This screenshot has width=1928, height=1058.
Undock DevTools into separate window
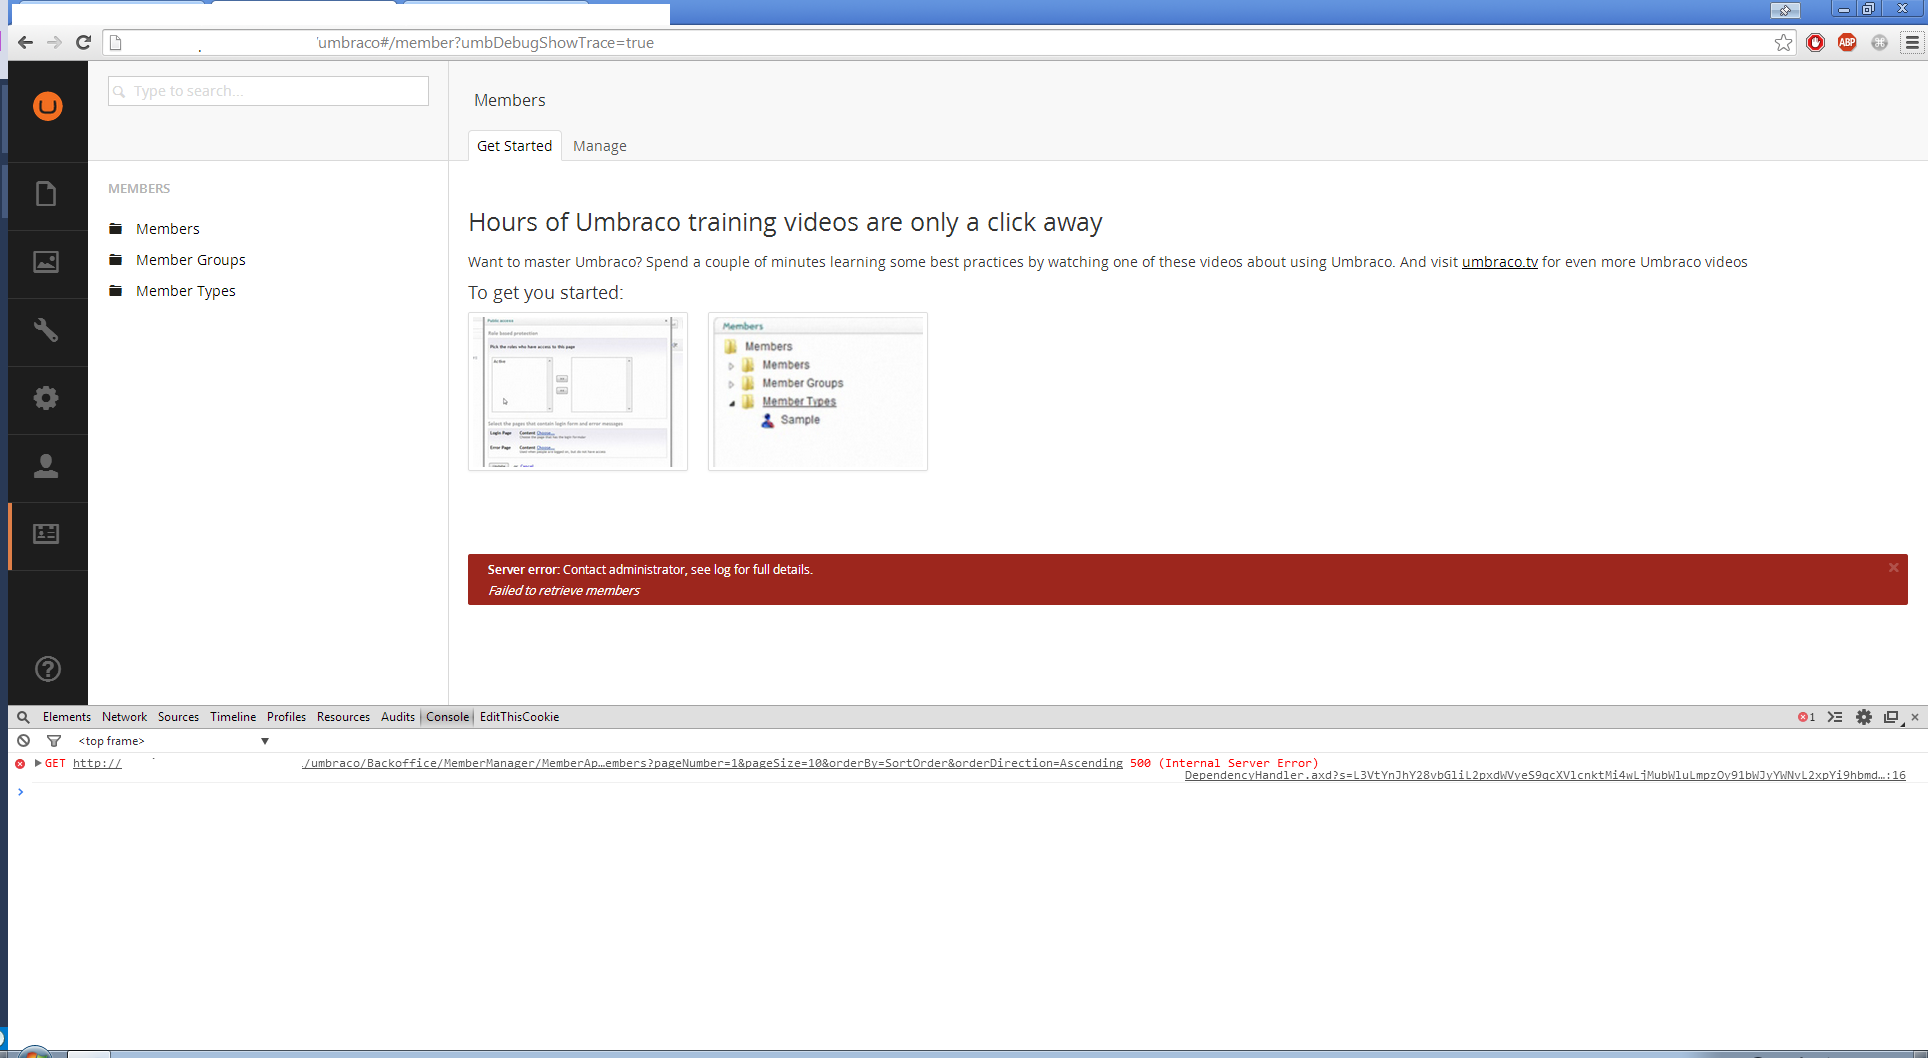coord(1892,717)
